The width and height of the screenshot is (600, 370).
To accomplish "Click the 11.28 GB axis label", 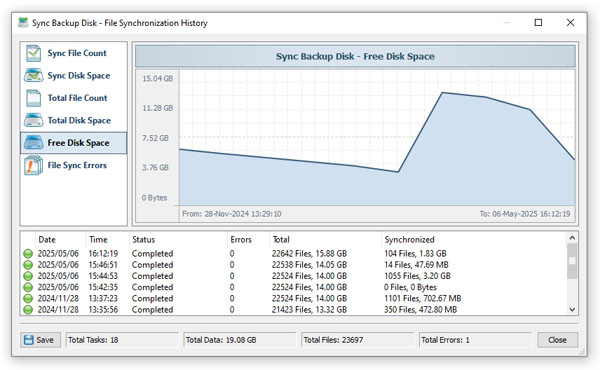I will point(158,108).
